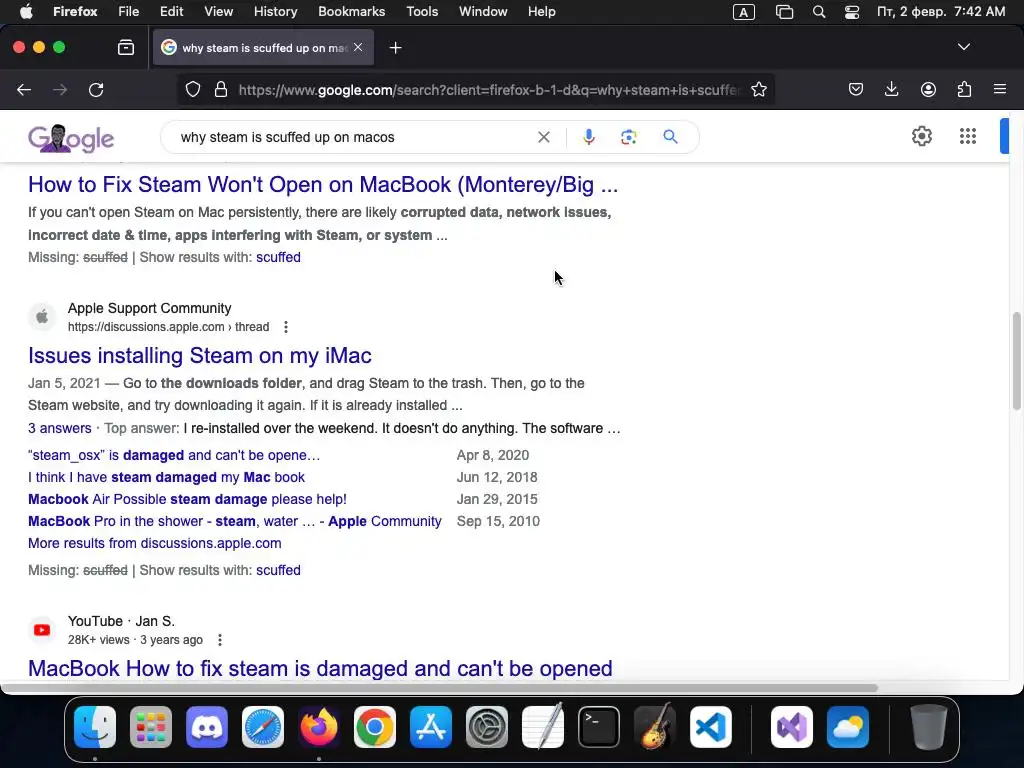1024x768 pixels.
Task: Open the Help menu
Action: (541, 12)
